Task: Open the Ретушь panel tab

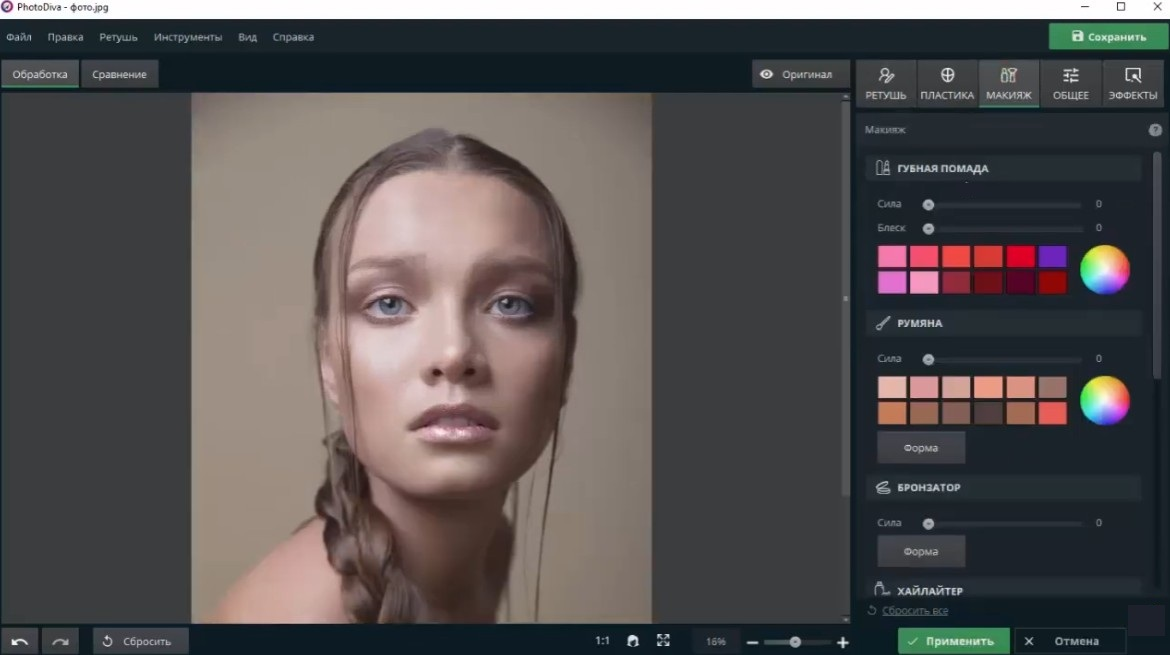Action: coord(886,84)
